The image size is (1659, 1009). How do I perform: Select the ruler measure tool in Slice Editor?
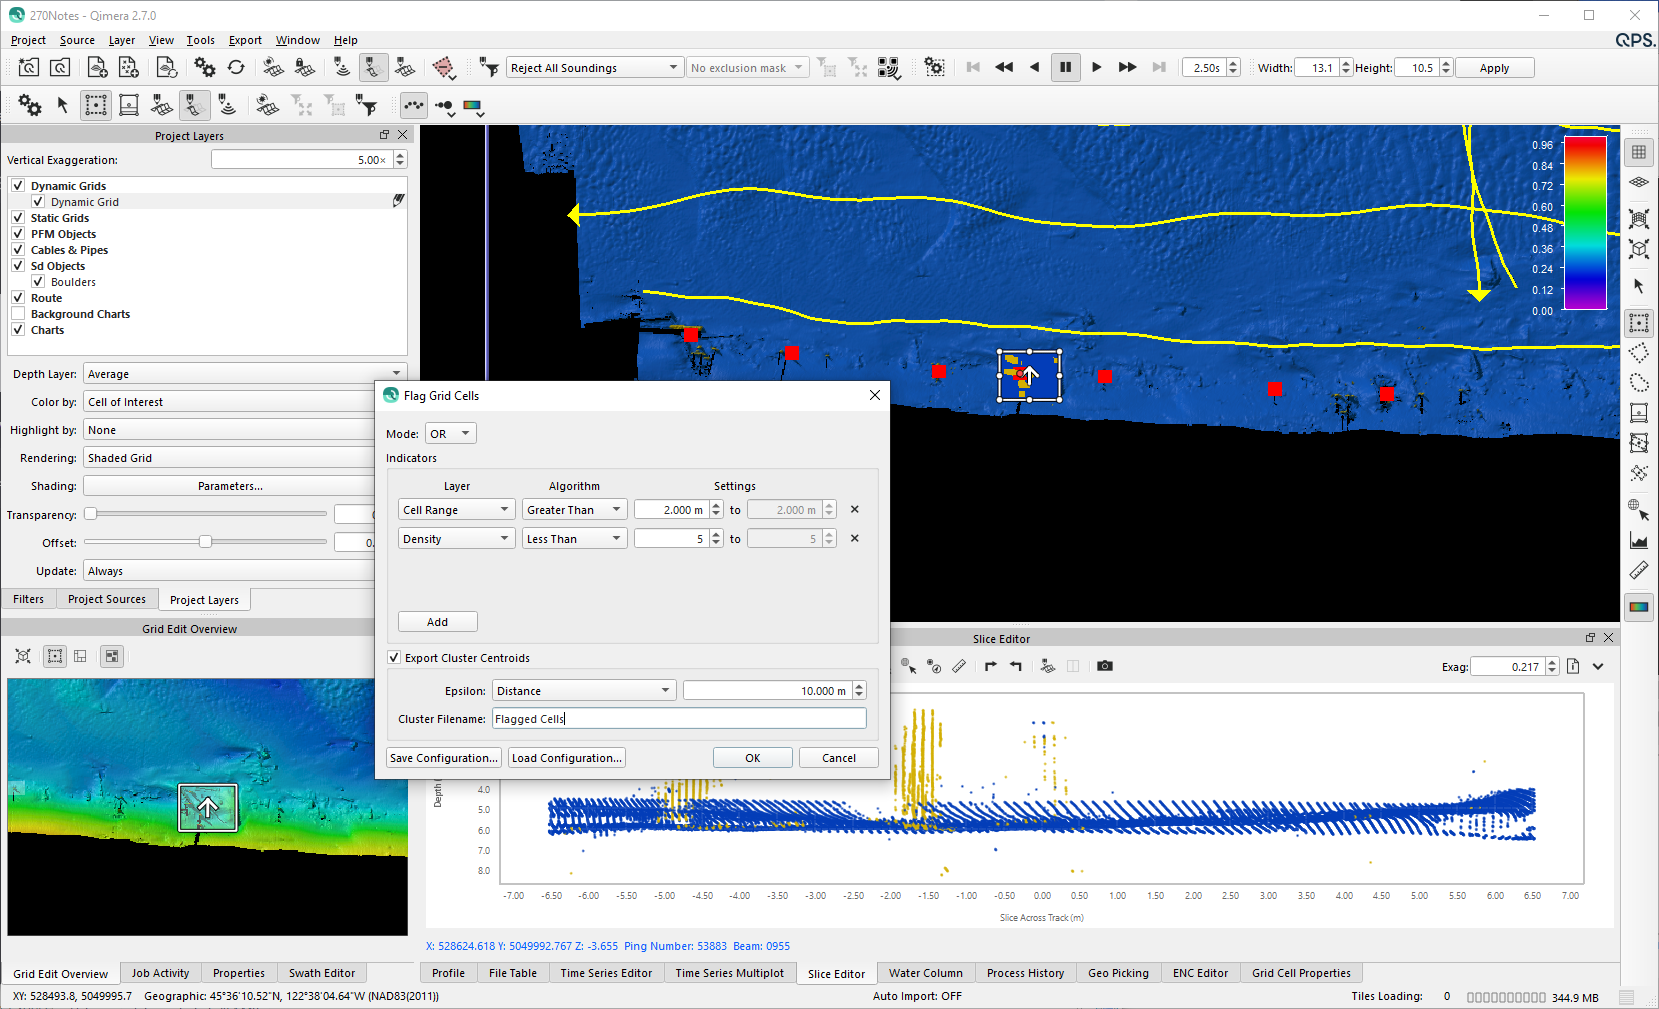coord(959,666)
